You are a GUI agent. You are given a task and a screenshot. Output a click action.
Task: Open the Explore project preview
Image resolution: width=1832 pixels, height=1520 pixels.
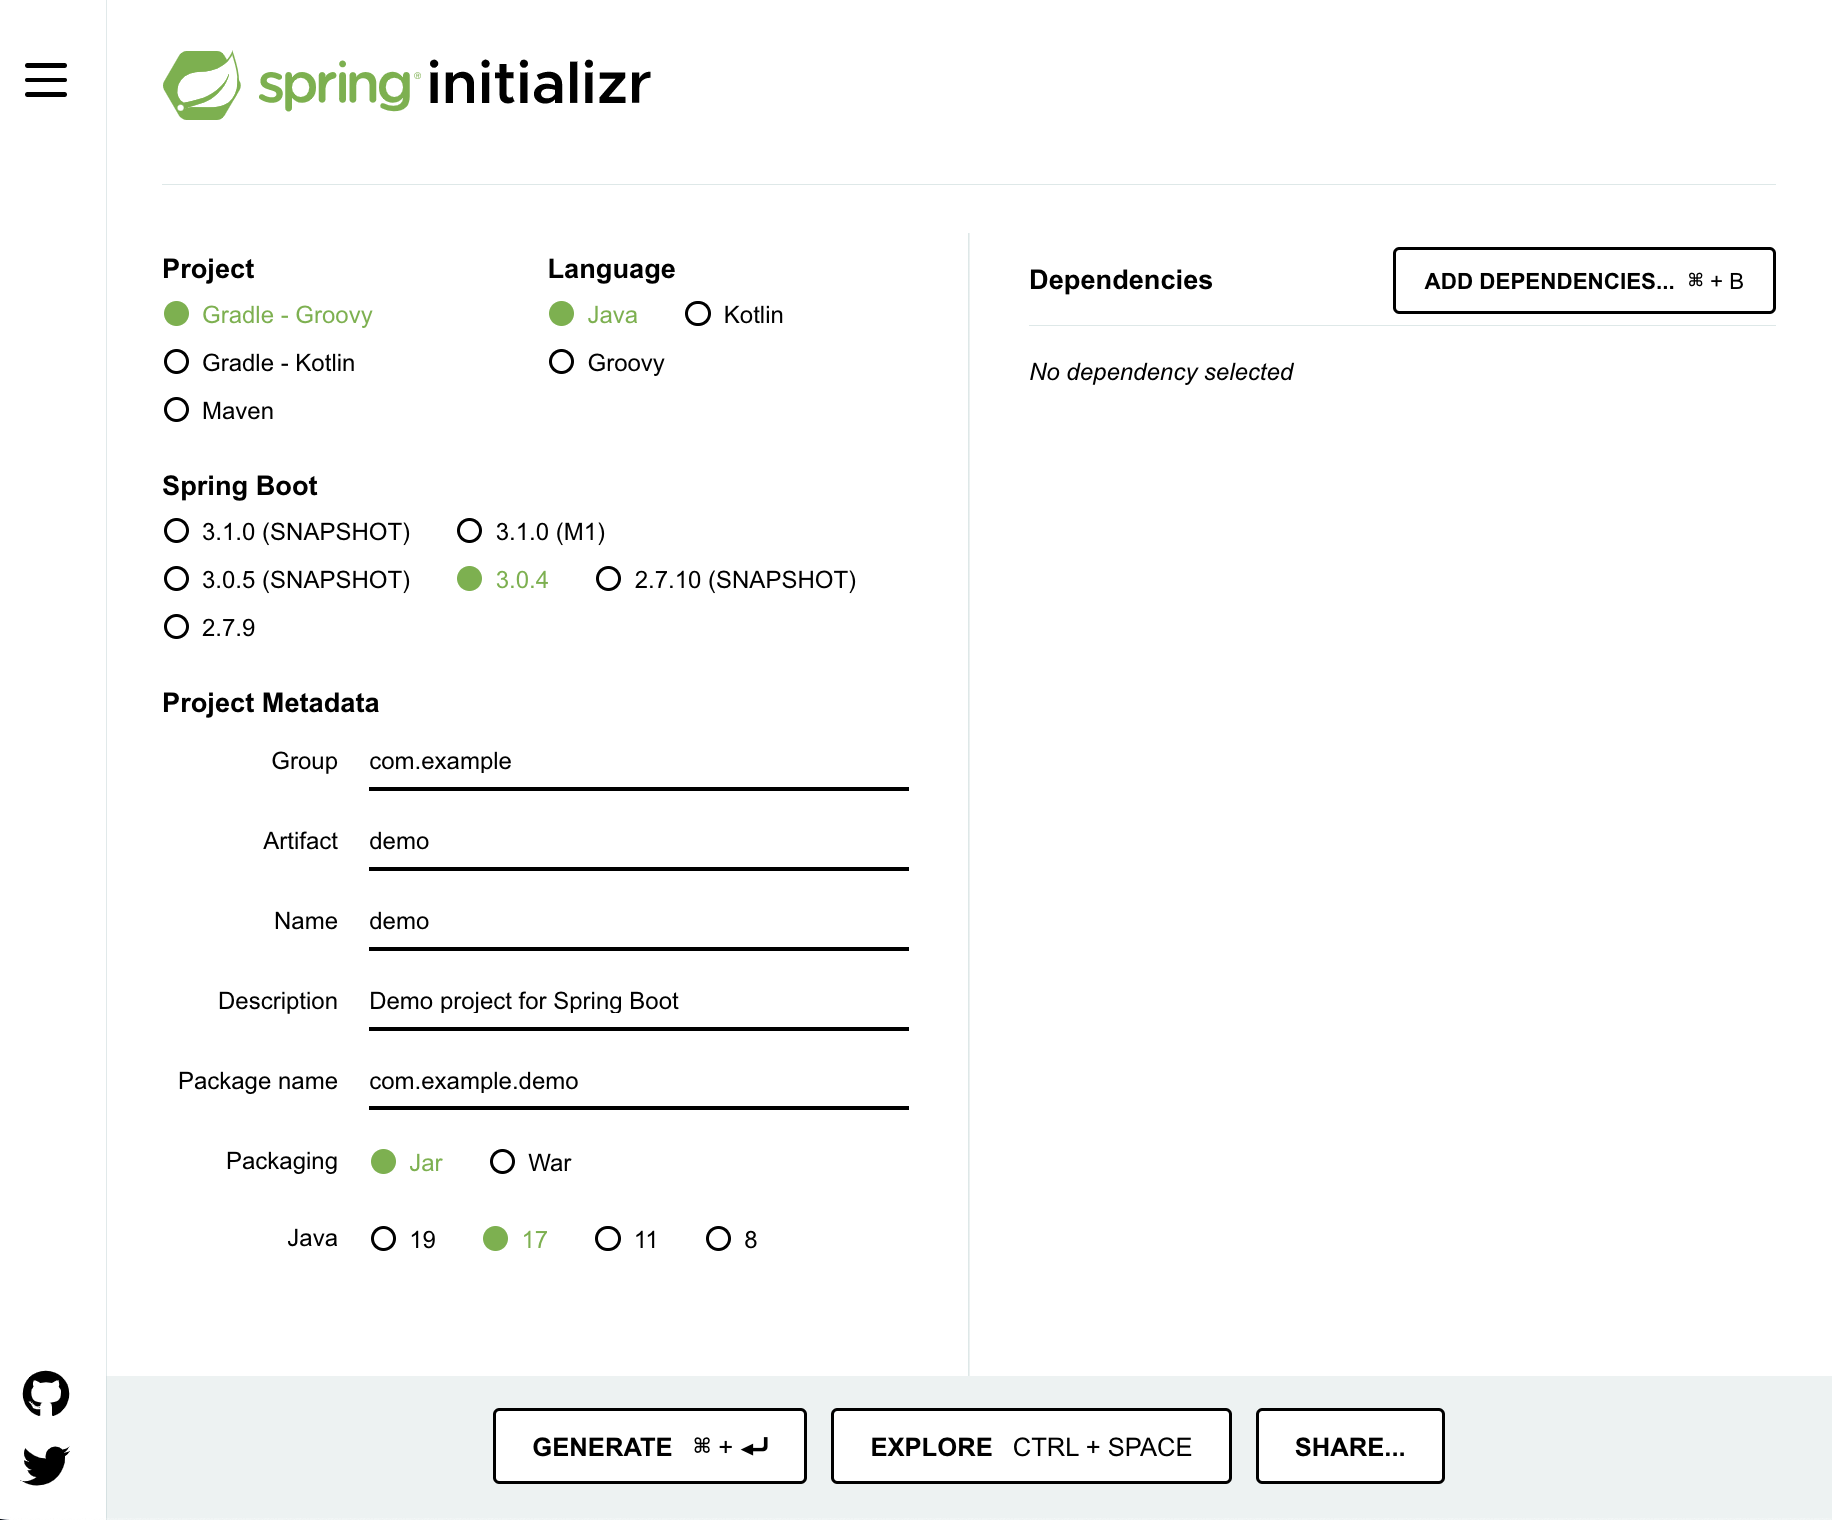pos(1031,1446)
